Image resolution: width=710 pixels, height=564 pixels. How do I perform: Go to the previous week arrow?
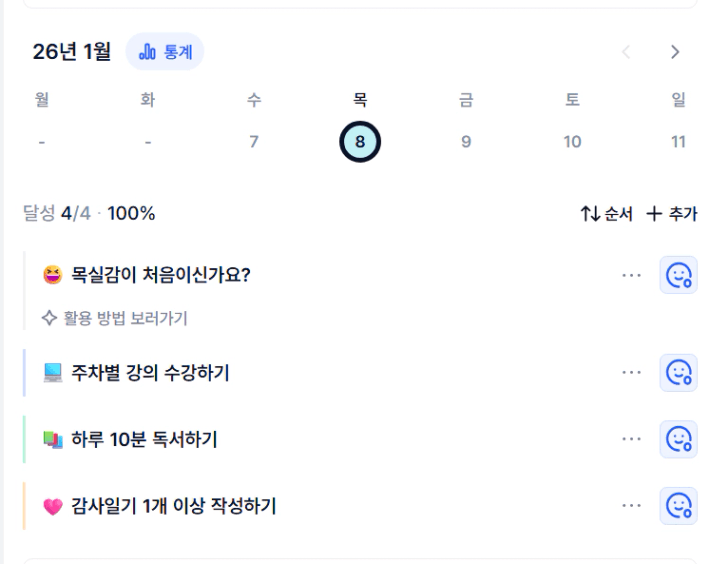pos(627,52)
